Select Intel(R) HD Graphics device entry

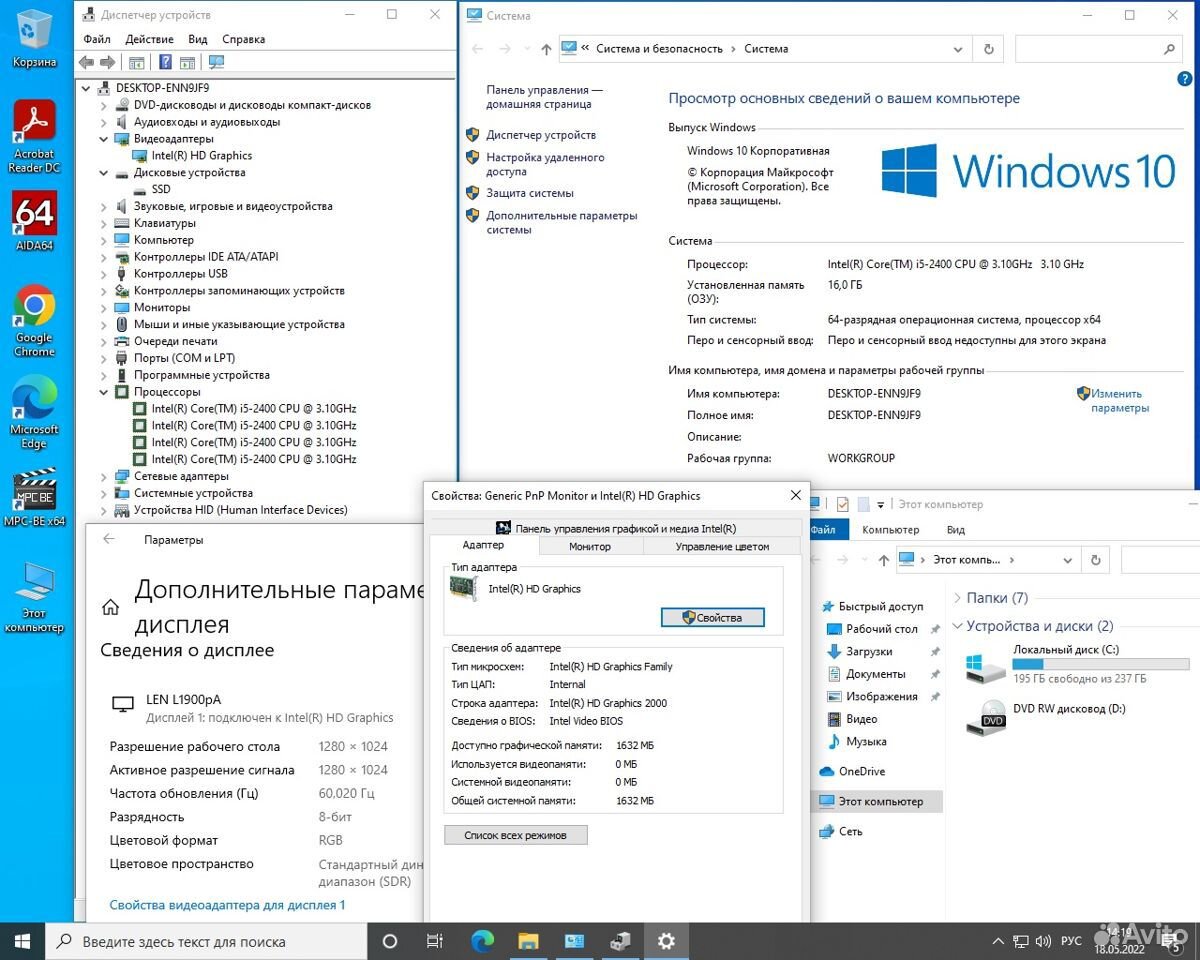tap(201, 156)
